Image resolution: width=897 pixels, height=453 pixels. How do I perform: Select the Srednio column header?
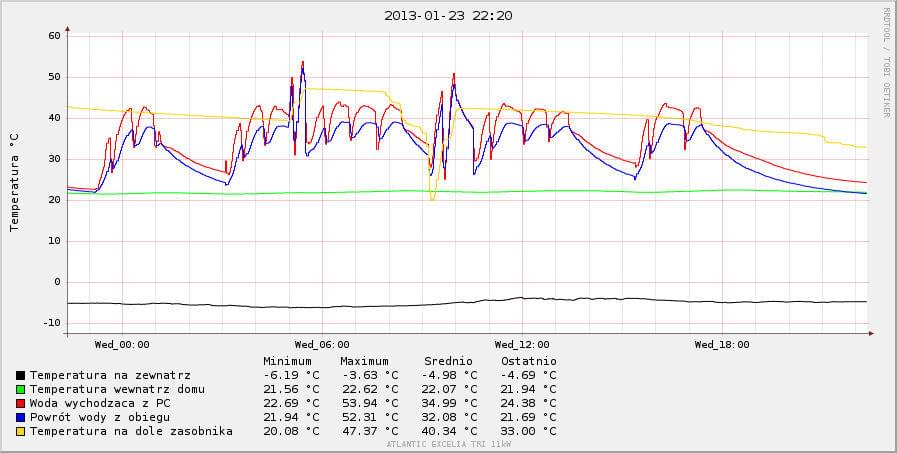point(447,361)
